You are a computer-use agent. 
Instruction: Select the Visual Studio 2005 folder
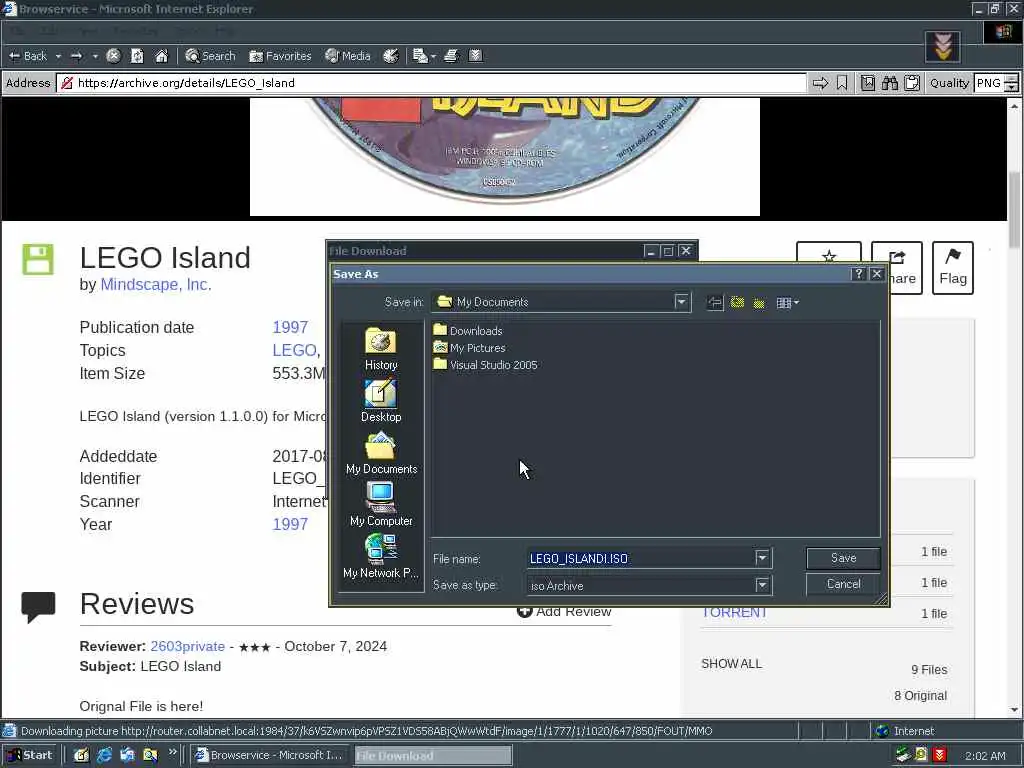pos(485,364)
